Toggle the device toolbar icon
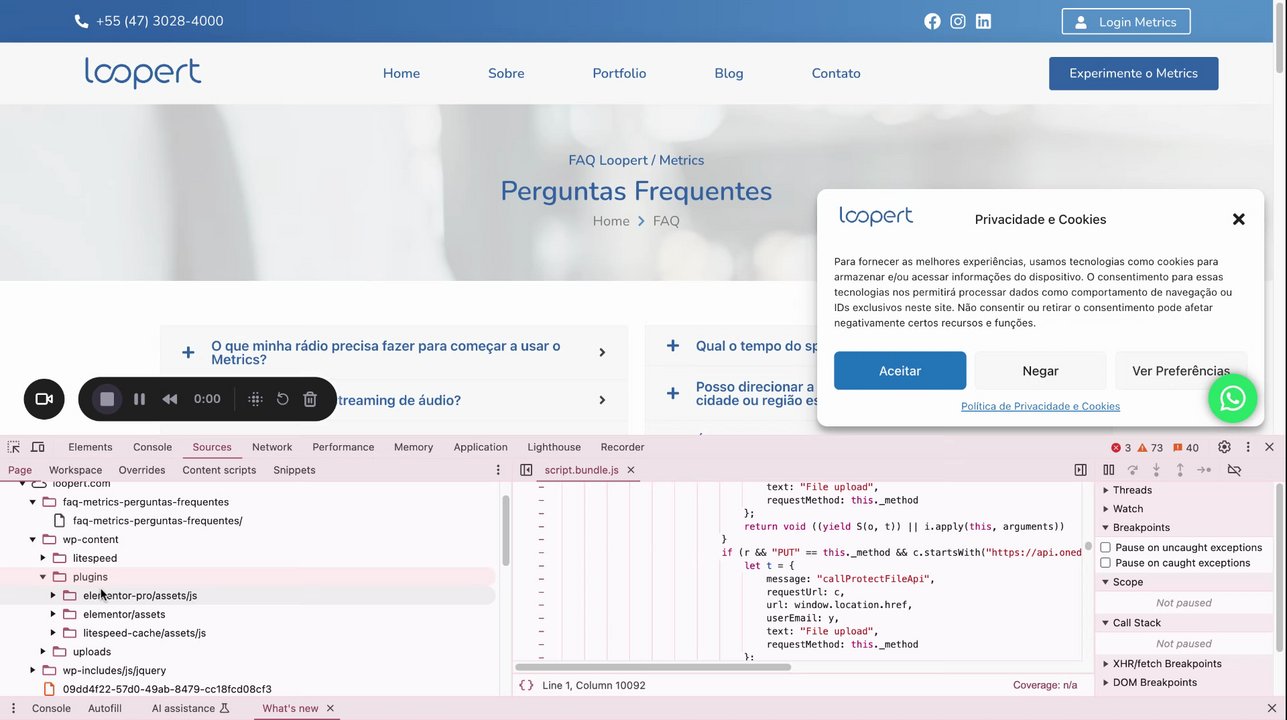The height and width of the screenshot is (720, 1287). 38,447
